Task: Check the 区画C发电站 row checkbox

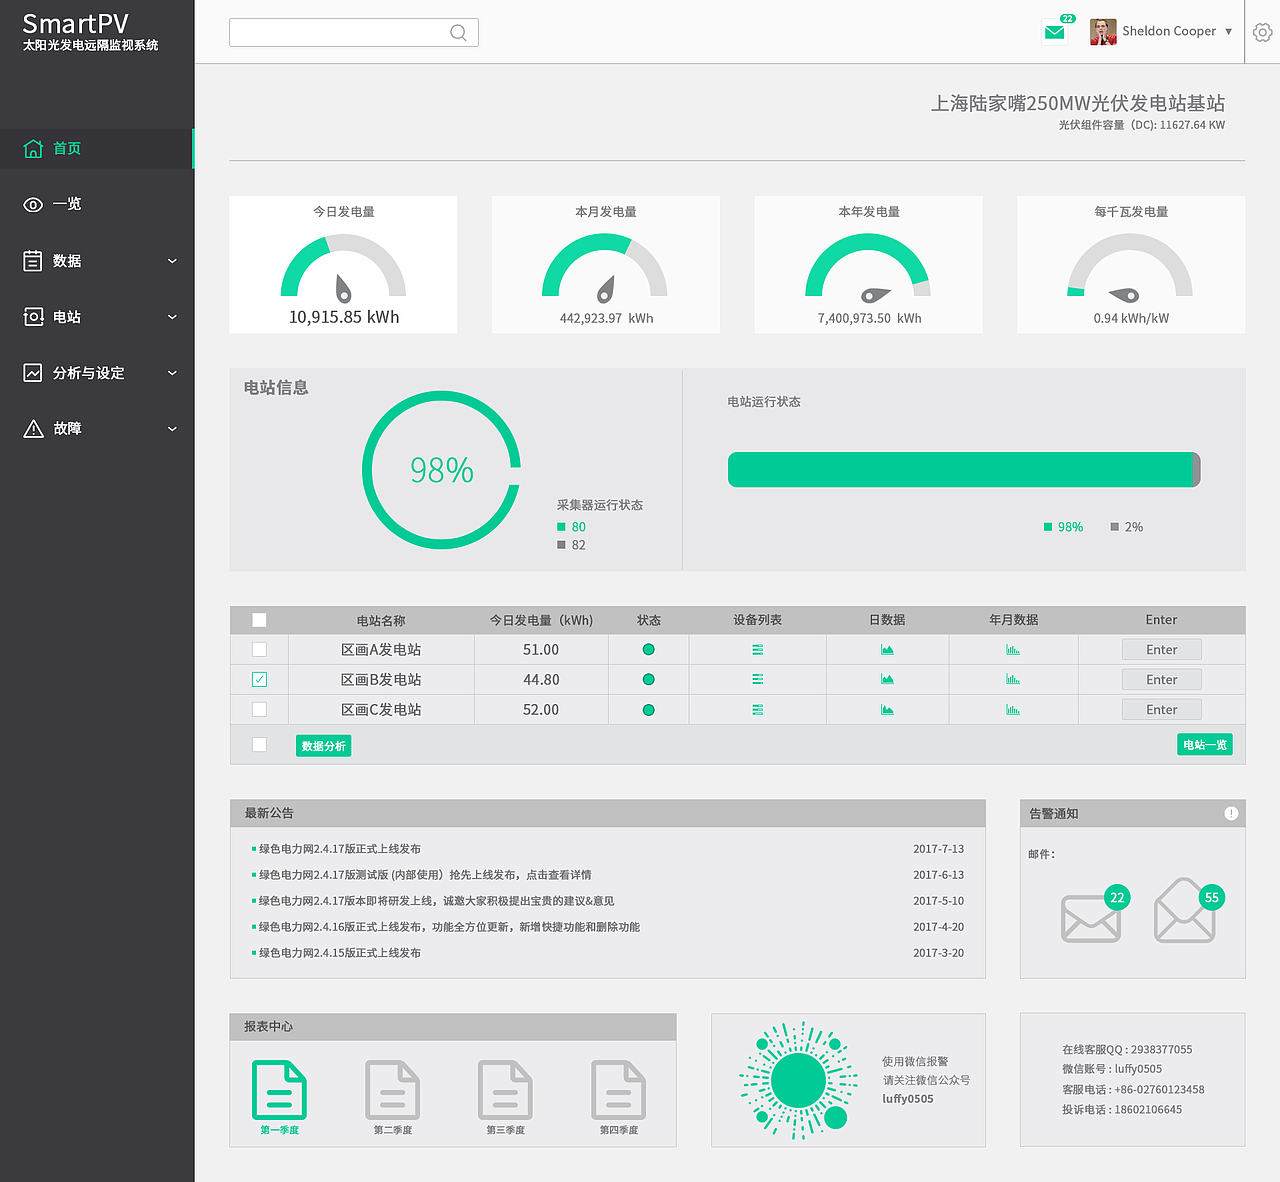Action: point(259,710)
